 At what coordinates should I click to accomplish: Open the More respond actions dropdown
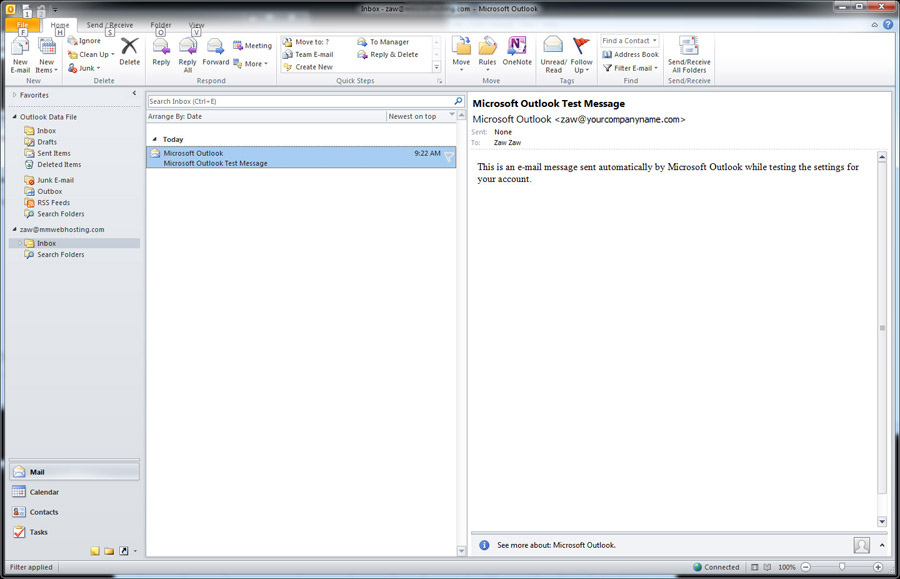pos(251,64)
